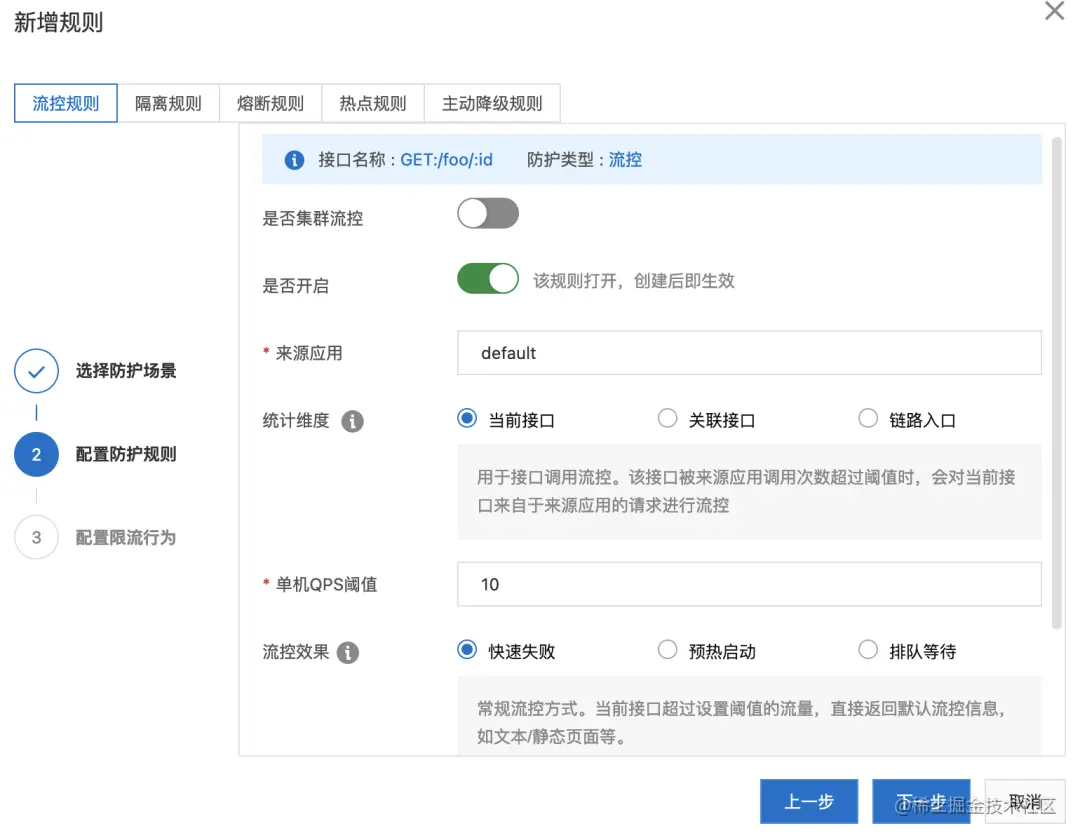
Task: Click the 单机QPS阈值 input field
Action: click(749, 585)
